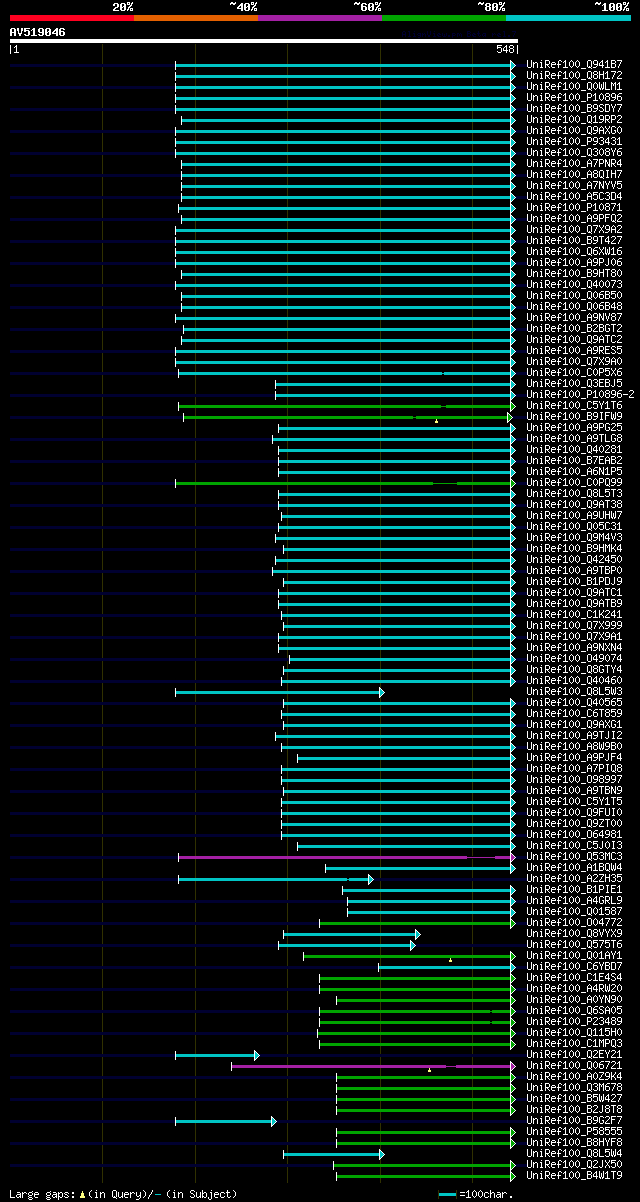
Task: Click the yellow query gap marker on the UniRef100_Q01AY1 bar
Action: click(x=450, y=959)
